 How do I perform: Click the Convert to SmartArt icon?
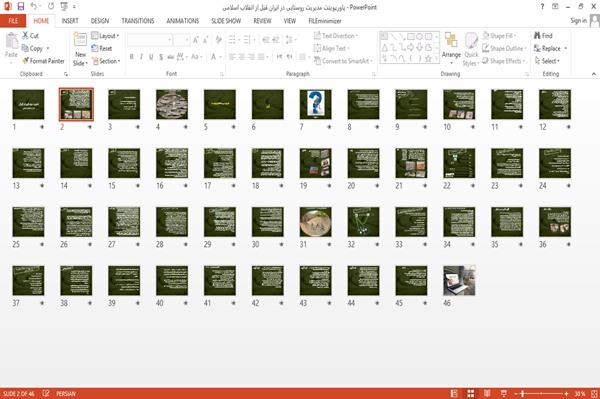coord(317,61)
